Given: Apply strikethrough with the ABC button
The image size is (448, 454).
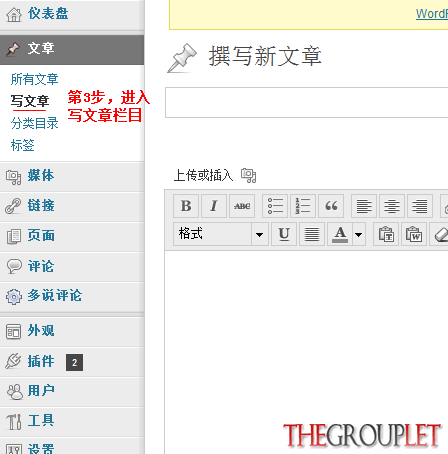Looking at the screenshot, I should [x=242, y=206].
